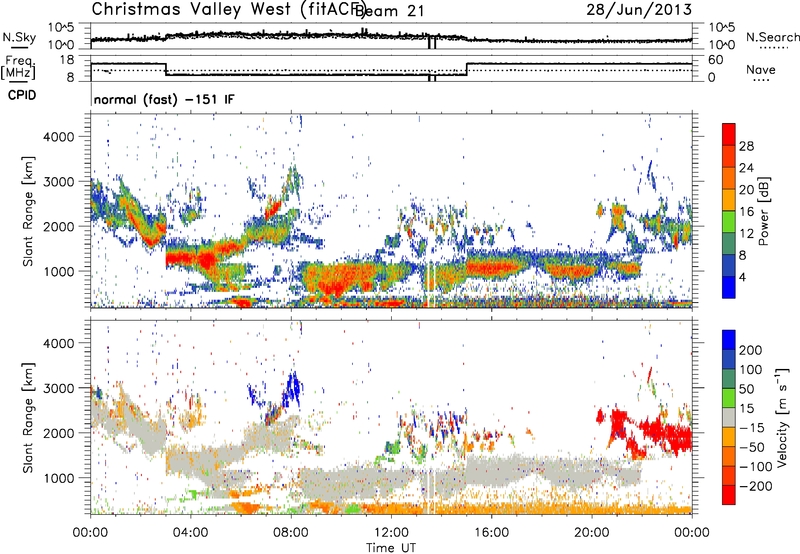Click the -100 label on the velocity colorbar

[755, 467]
